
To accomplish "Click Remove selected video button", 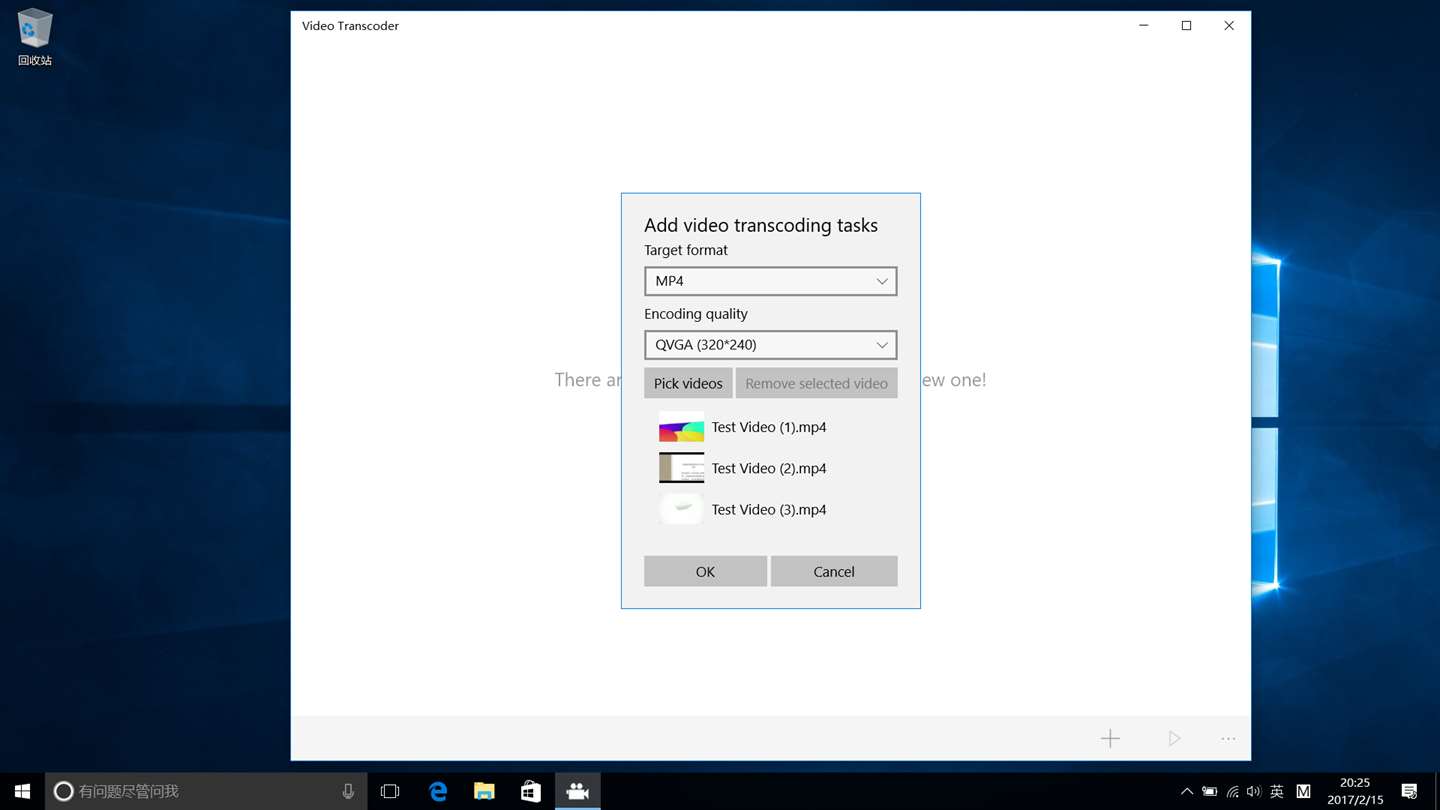I will tap(816, 383).
